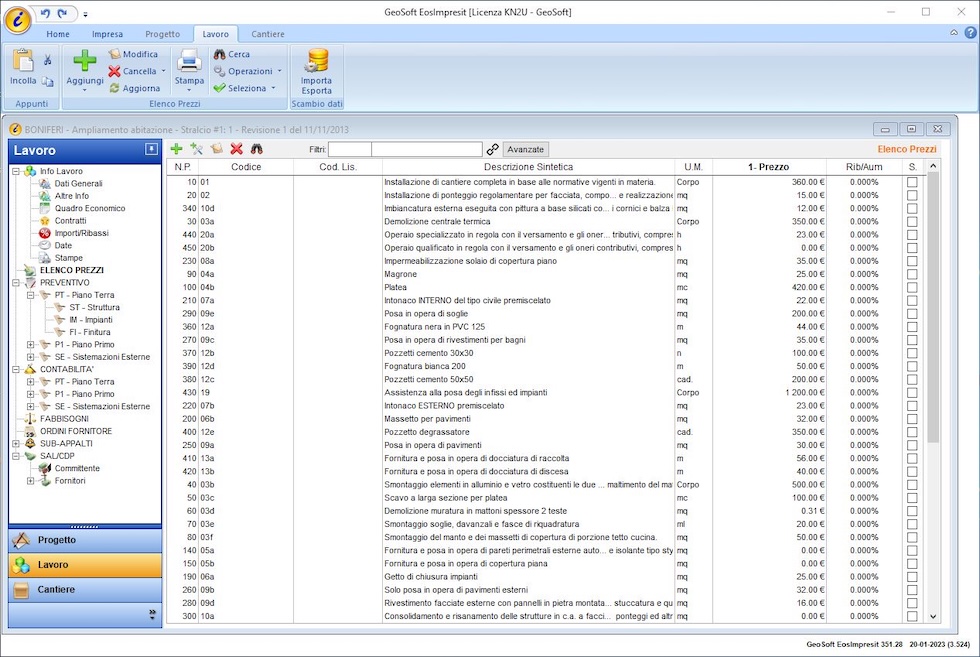Click the red X delete icon in grid toolbar
This screenshot has height=657, width=980.
pyautogui.click(x=237, y=149)
